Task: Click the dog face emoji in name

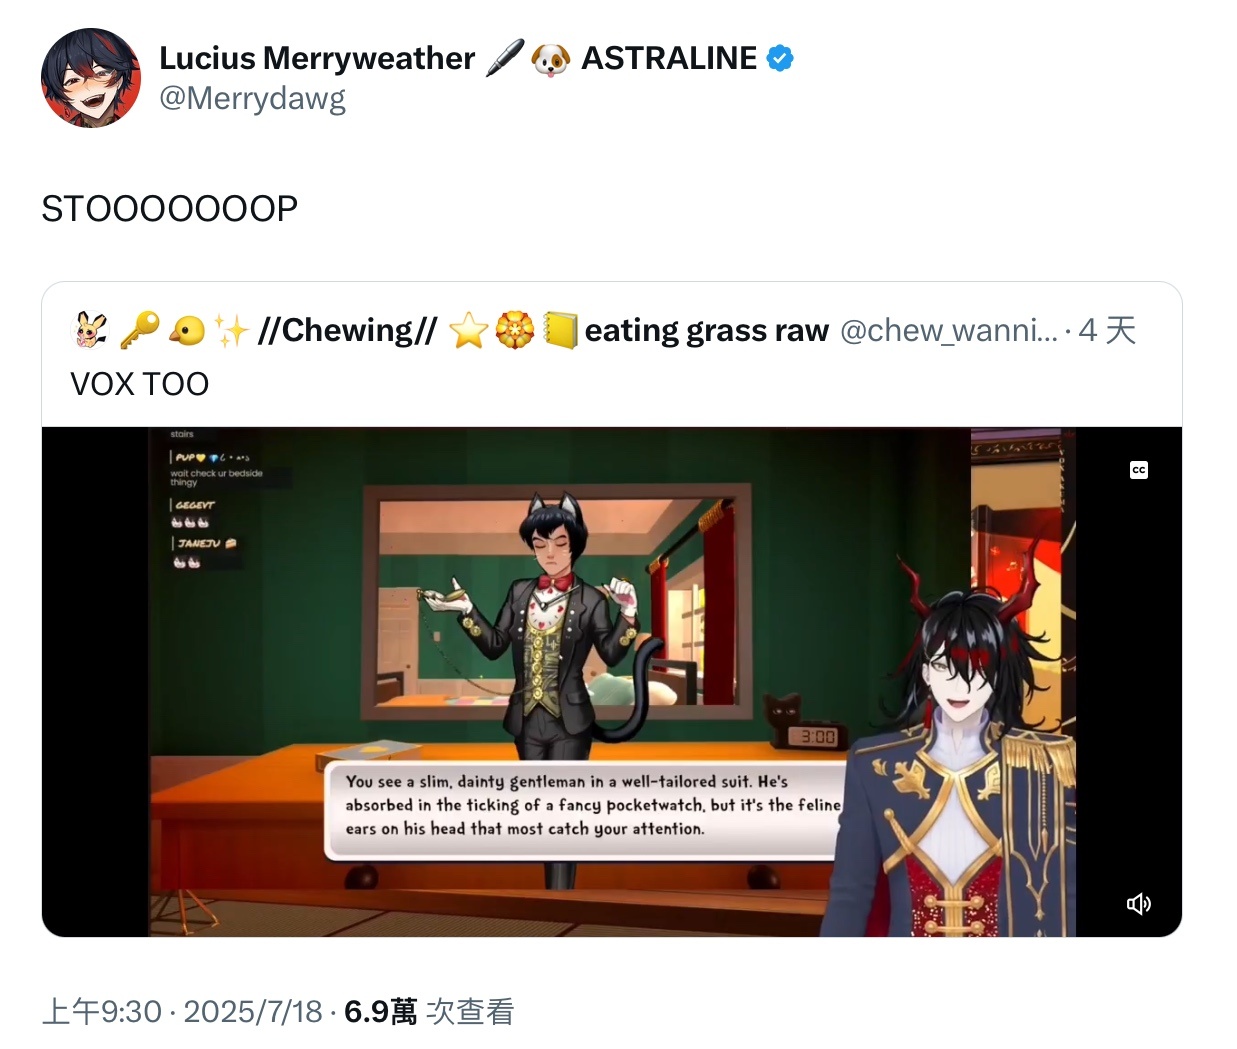Action: point(550,59)
